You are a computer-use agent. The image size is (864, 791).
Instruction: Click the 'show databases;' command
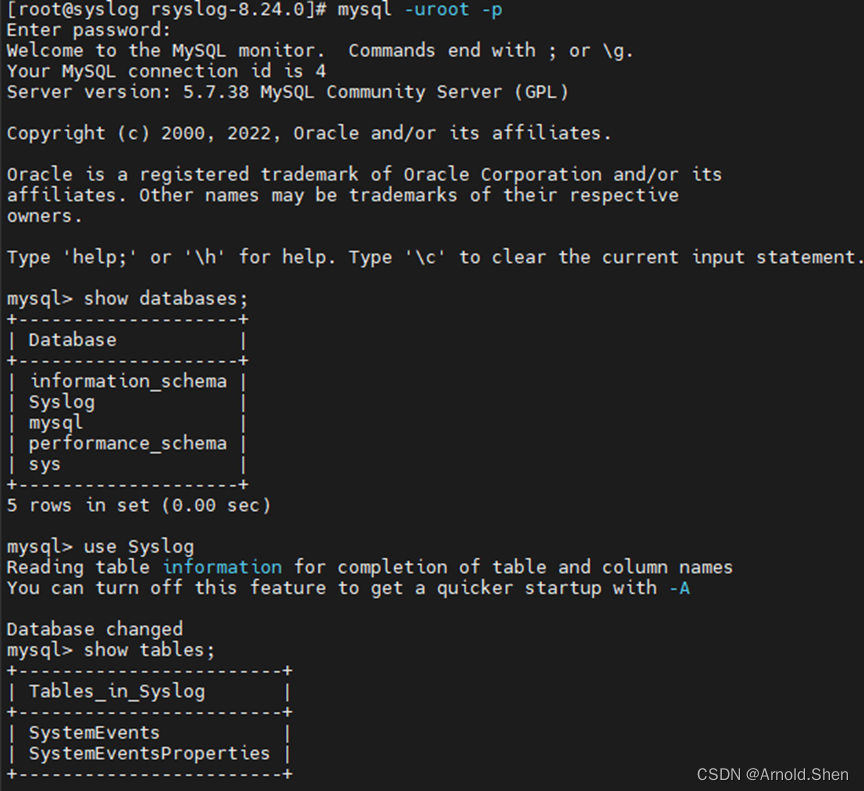(x=166, y=299)
